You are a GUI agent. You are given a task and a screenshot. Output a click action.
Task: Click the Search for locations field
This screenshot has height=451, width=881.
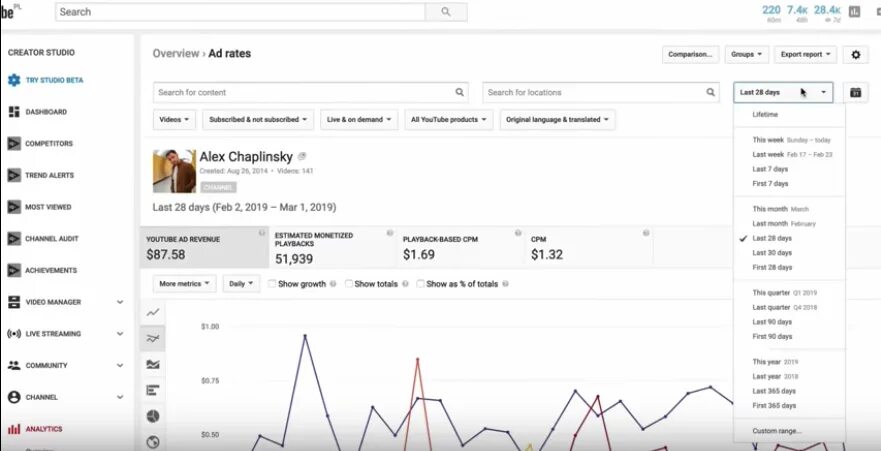click(x=601, y=92)
